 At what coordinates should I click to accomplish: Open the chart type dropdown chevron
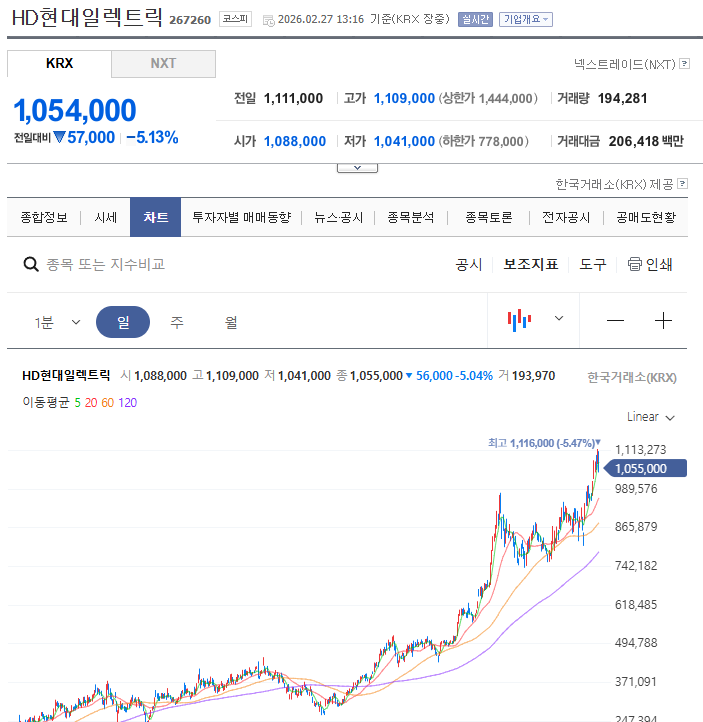click(x=559, y=318)
